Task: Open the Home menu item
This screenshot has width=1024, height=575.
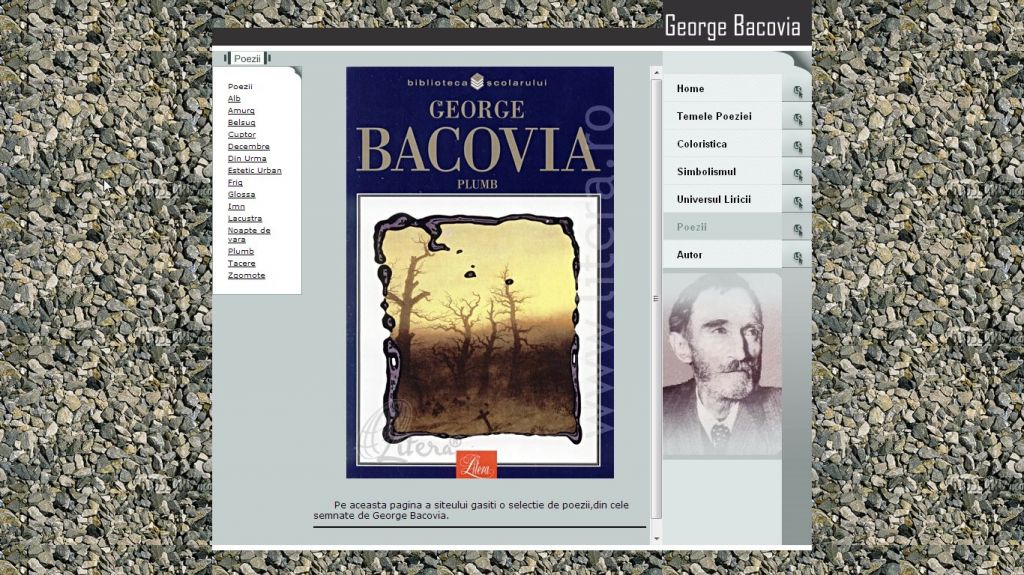Action: 690,89
